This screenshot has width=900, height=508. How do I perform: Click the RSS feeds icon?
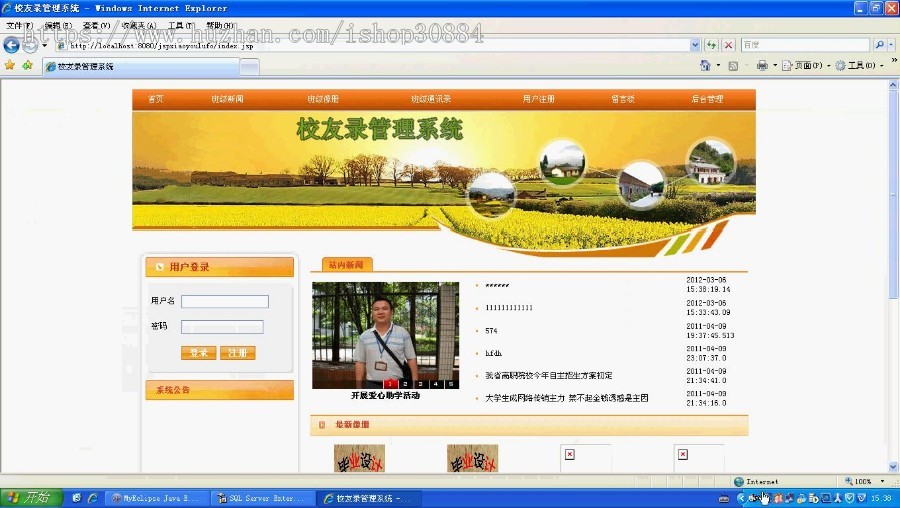pyautogui.click(x=733, y=66)
